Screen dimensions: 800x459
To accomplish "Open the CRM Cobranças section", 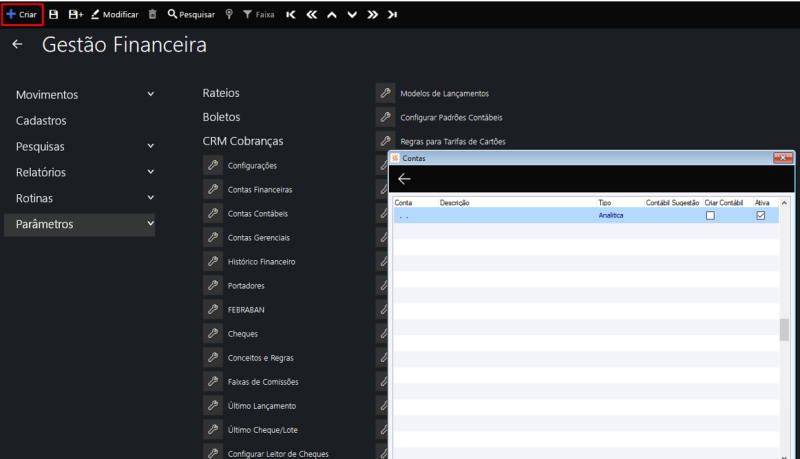I will point(243,141).
